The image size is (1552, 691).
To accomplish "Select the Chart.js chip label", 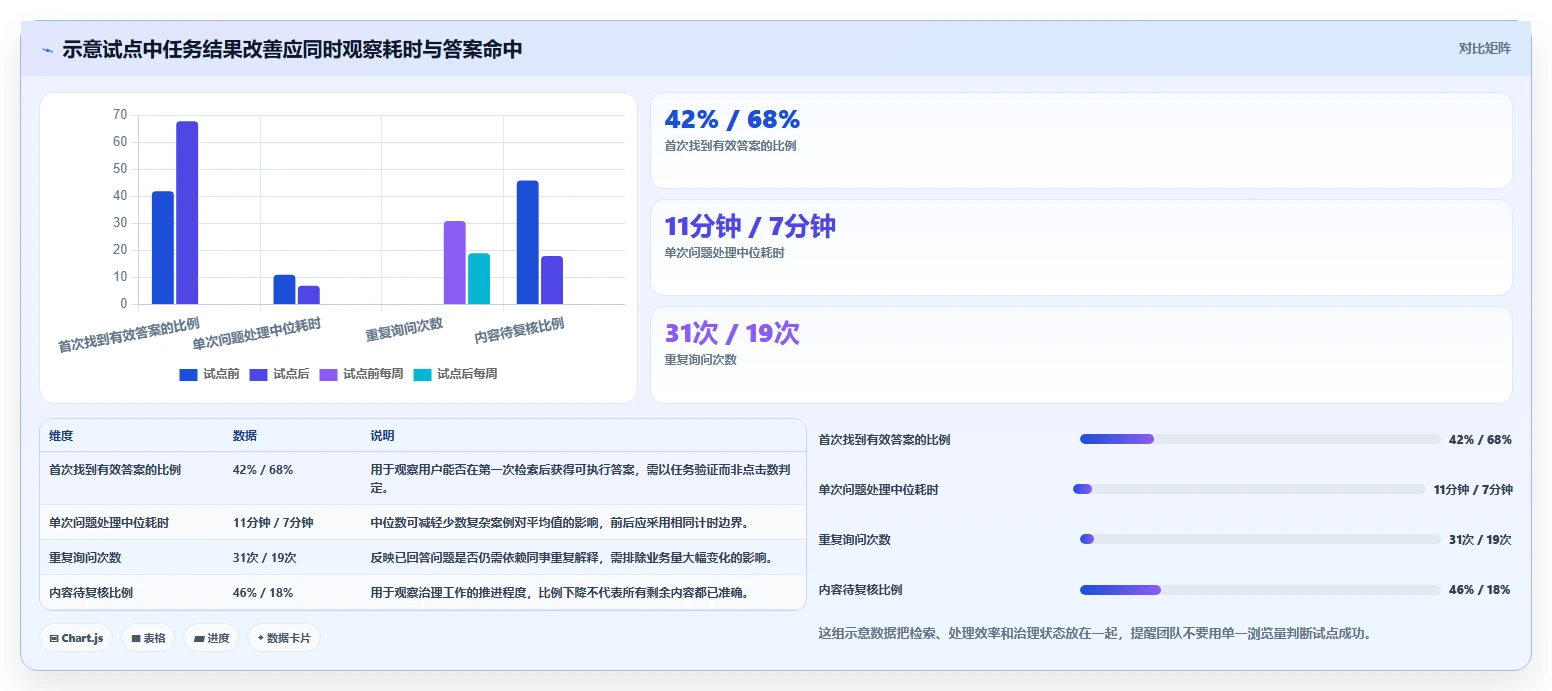I will [82, 638].
